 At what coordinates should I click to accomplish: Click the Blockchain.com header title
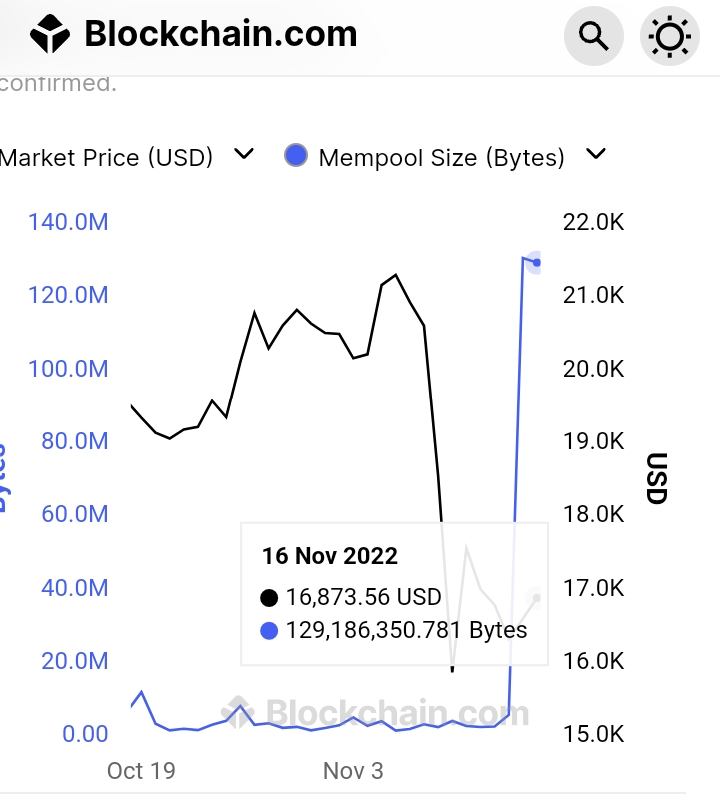[x=220, y=34]
